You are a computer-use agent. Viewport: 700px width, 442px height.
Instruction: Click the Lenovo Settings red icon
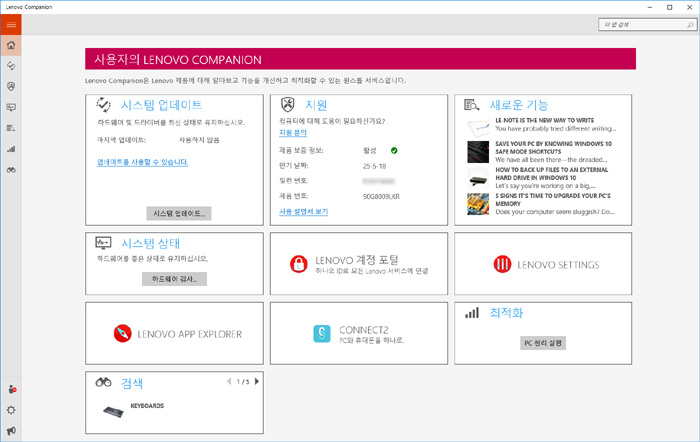(x=502, y=264)
